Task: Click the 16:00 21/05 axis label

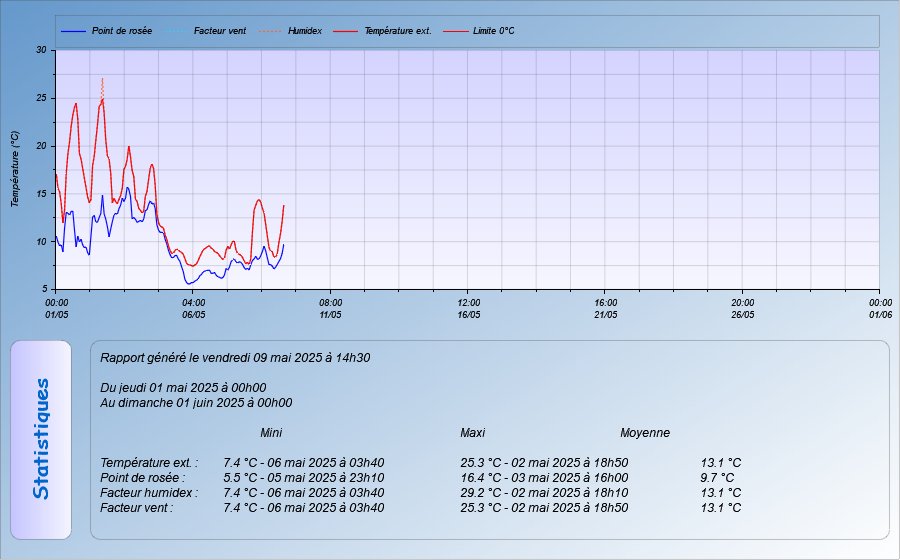Action: coord(606,309)
